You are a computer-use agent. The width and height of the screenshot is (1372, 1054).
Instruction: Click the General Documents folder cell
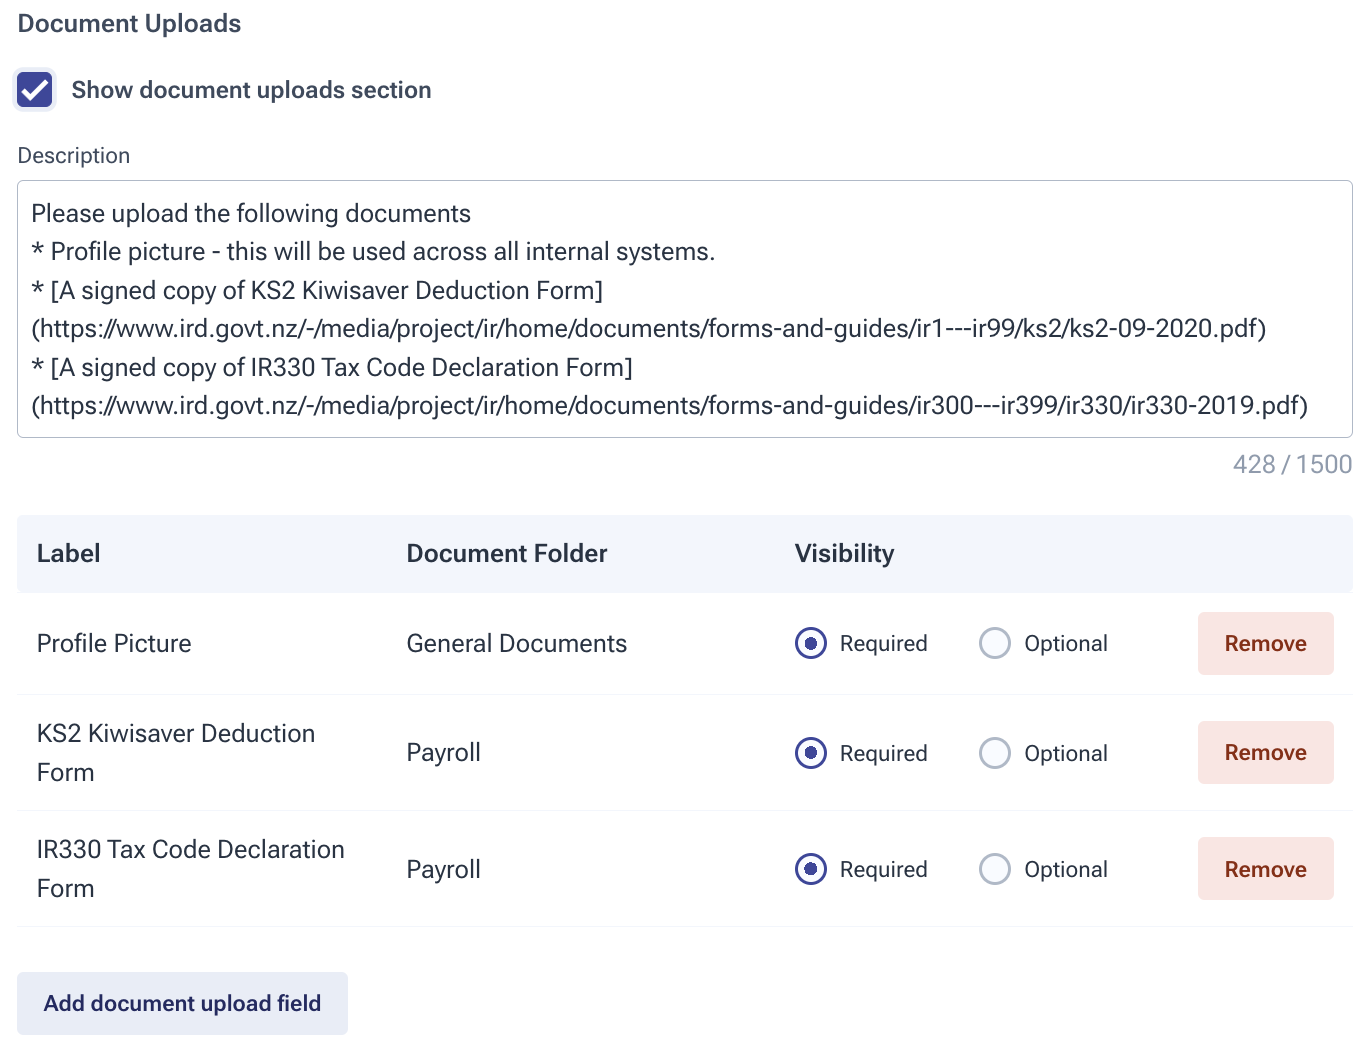click(517, 643)
